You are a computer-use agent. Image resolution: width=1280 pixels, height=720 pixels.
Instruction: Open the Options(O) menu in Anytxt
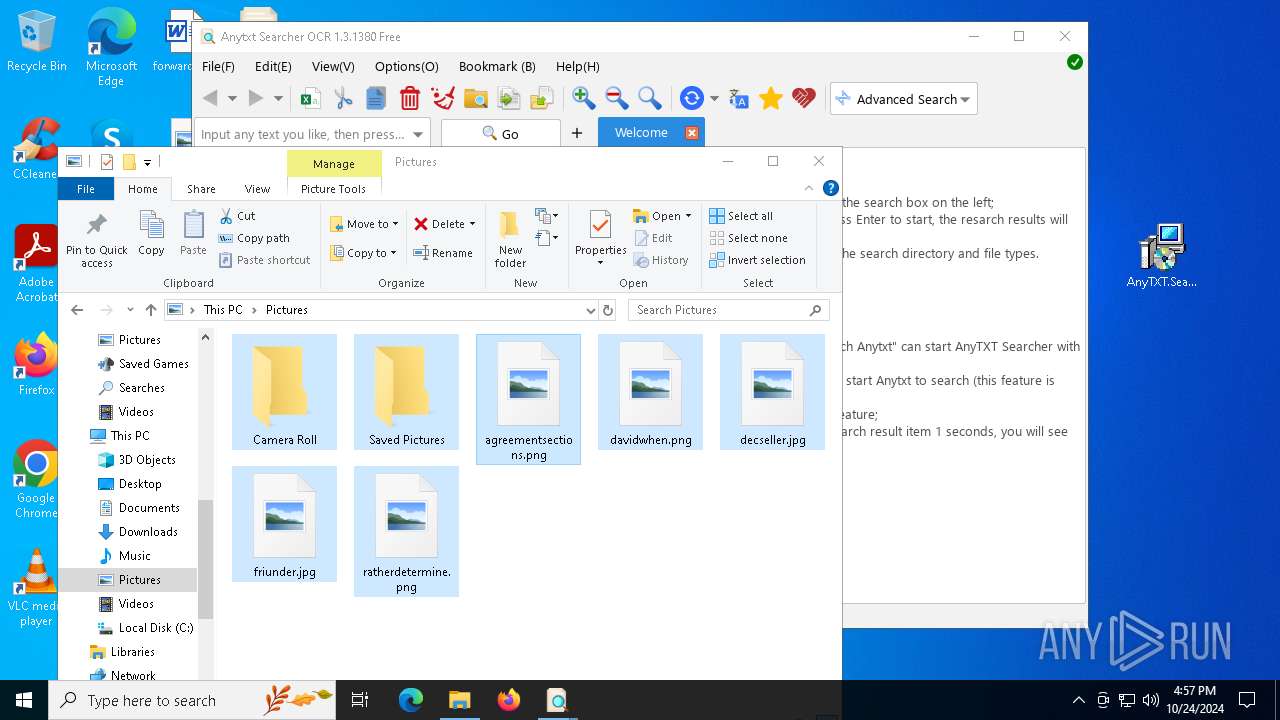[406, 66]
